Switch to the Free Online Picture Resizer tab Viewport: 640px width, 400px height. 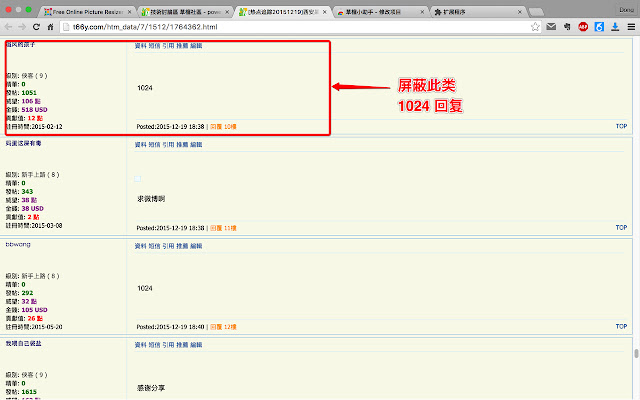(x=87, y=12)
